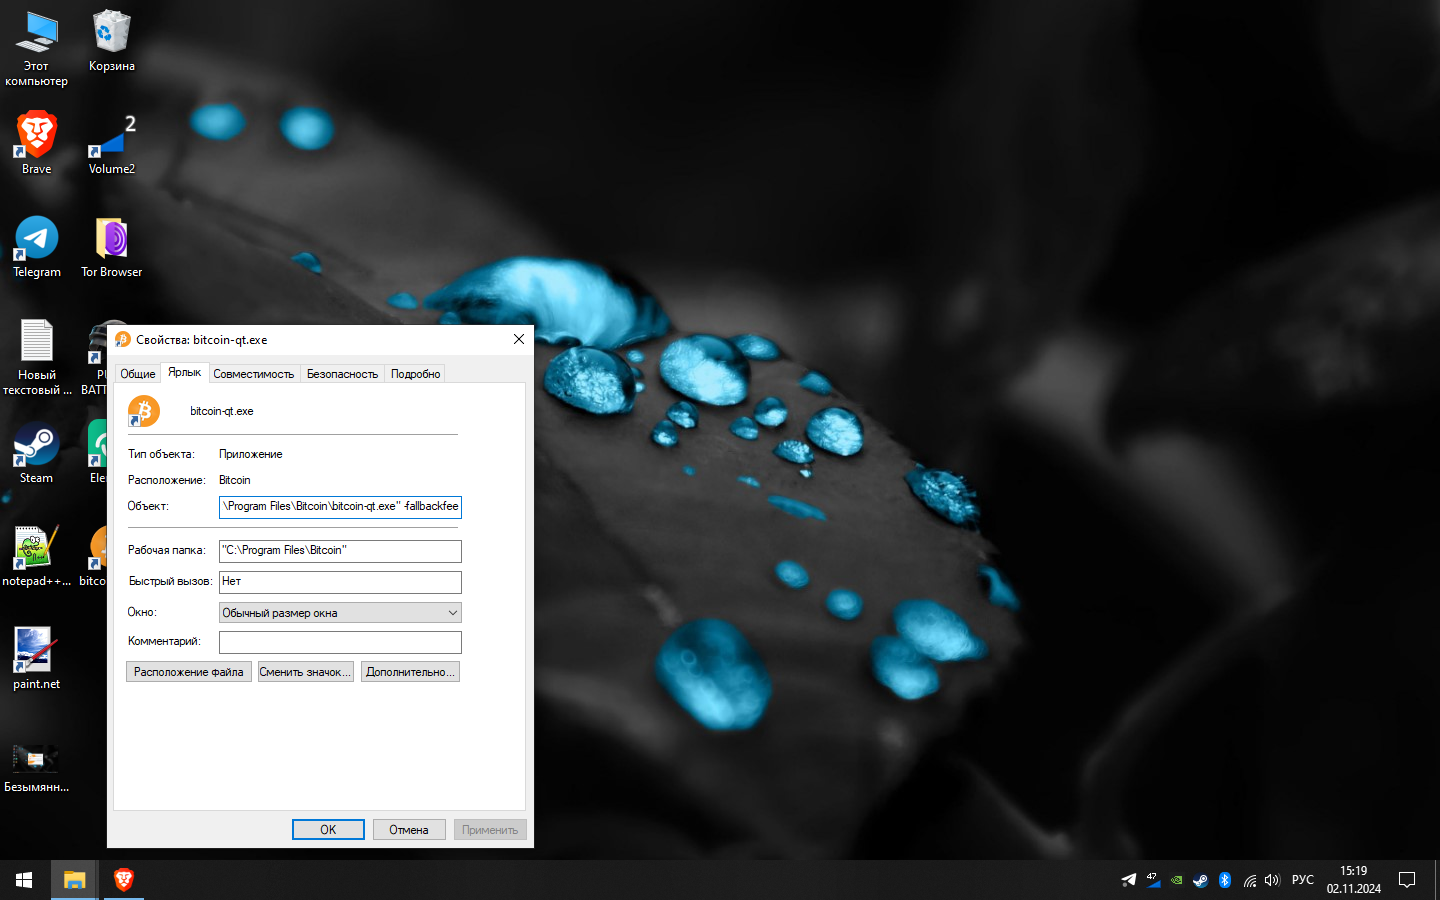Switch to Brave browser in the taskbar
Viewport: 1440px width, 900px height.
click(x=124, y=880)
